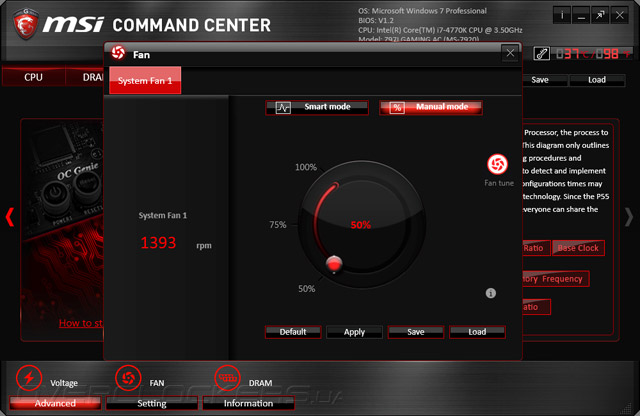Image resolution: width=640 pixels, height=416 pixels.
Task: Switch to Smart mode
Action: click(x=317, y=107)
